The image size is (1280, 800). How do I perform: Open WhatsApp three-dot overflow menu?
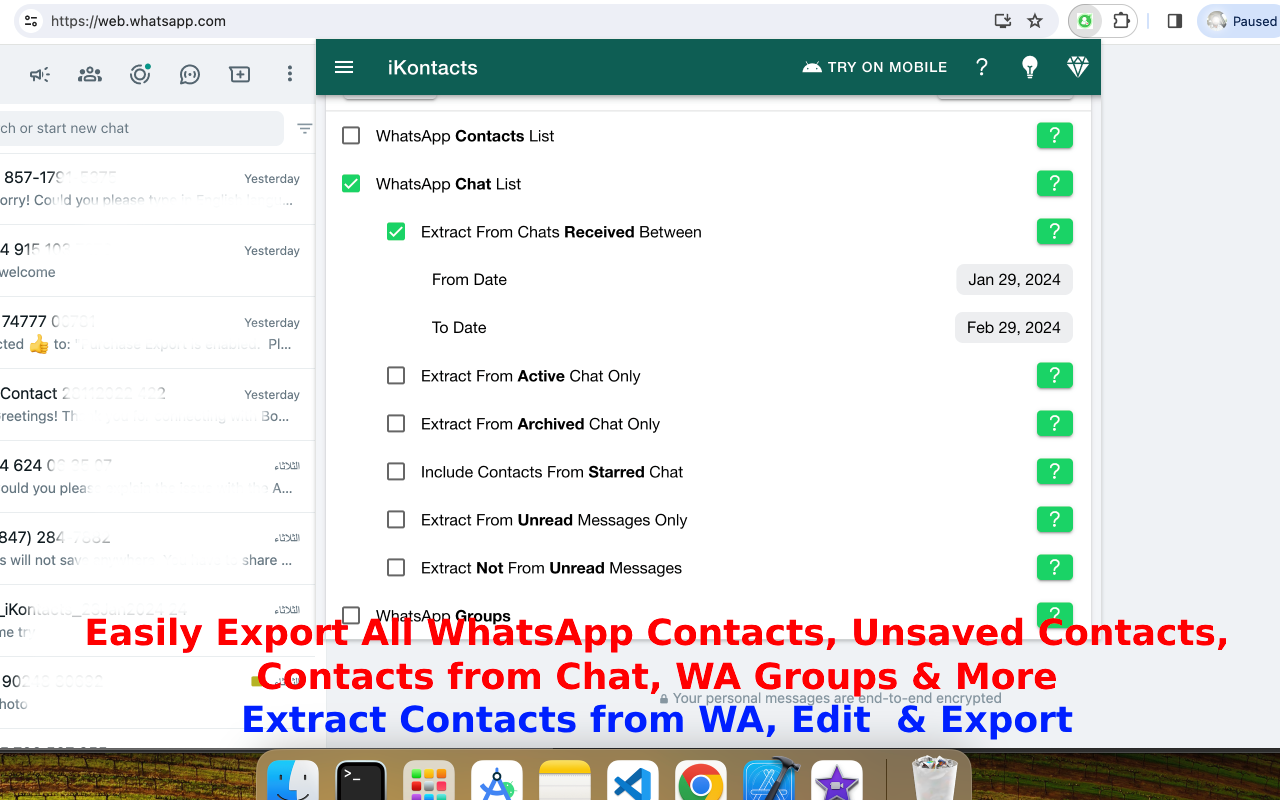(x=289, y=74)
